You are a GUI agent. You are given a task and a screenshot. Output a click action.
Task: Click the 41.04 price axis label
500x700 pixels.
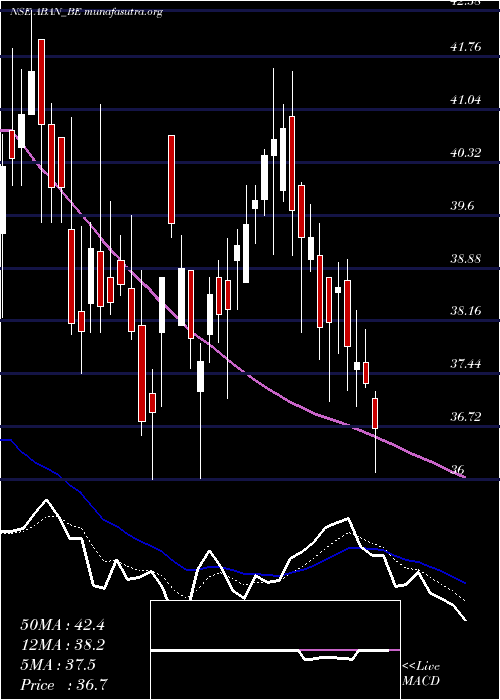coord(467,100)
